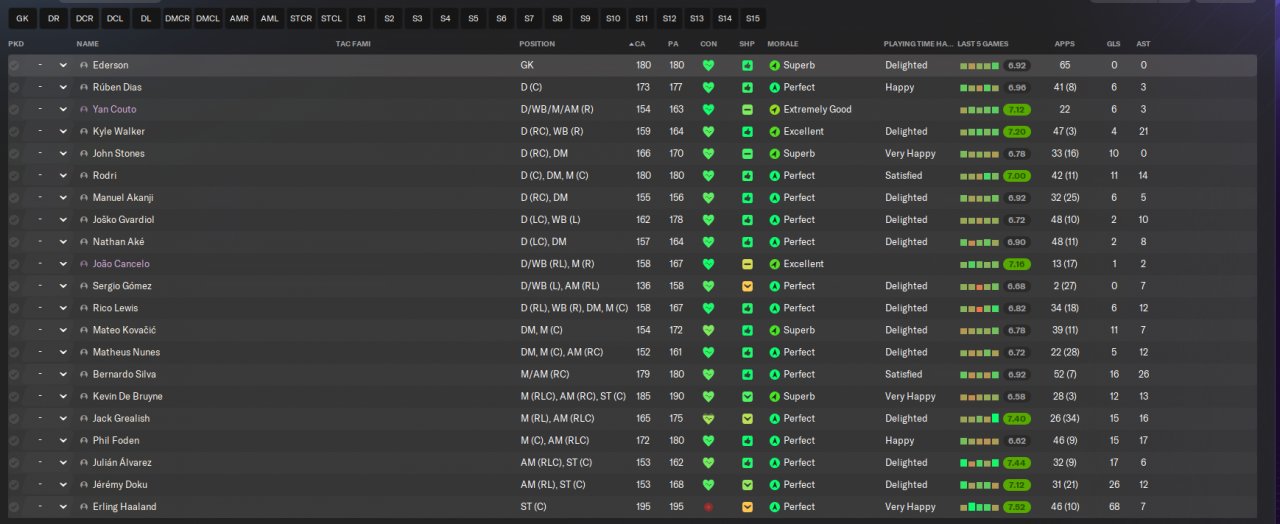
Task: Toggle the picked checkmark for Rúben Dias
Action: point(14,87)
